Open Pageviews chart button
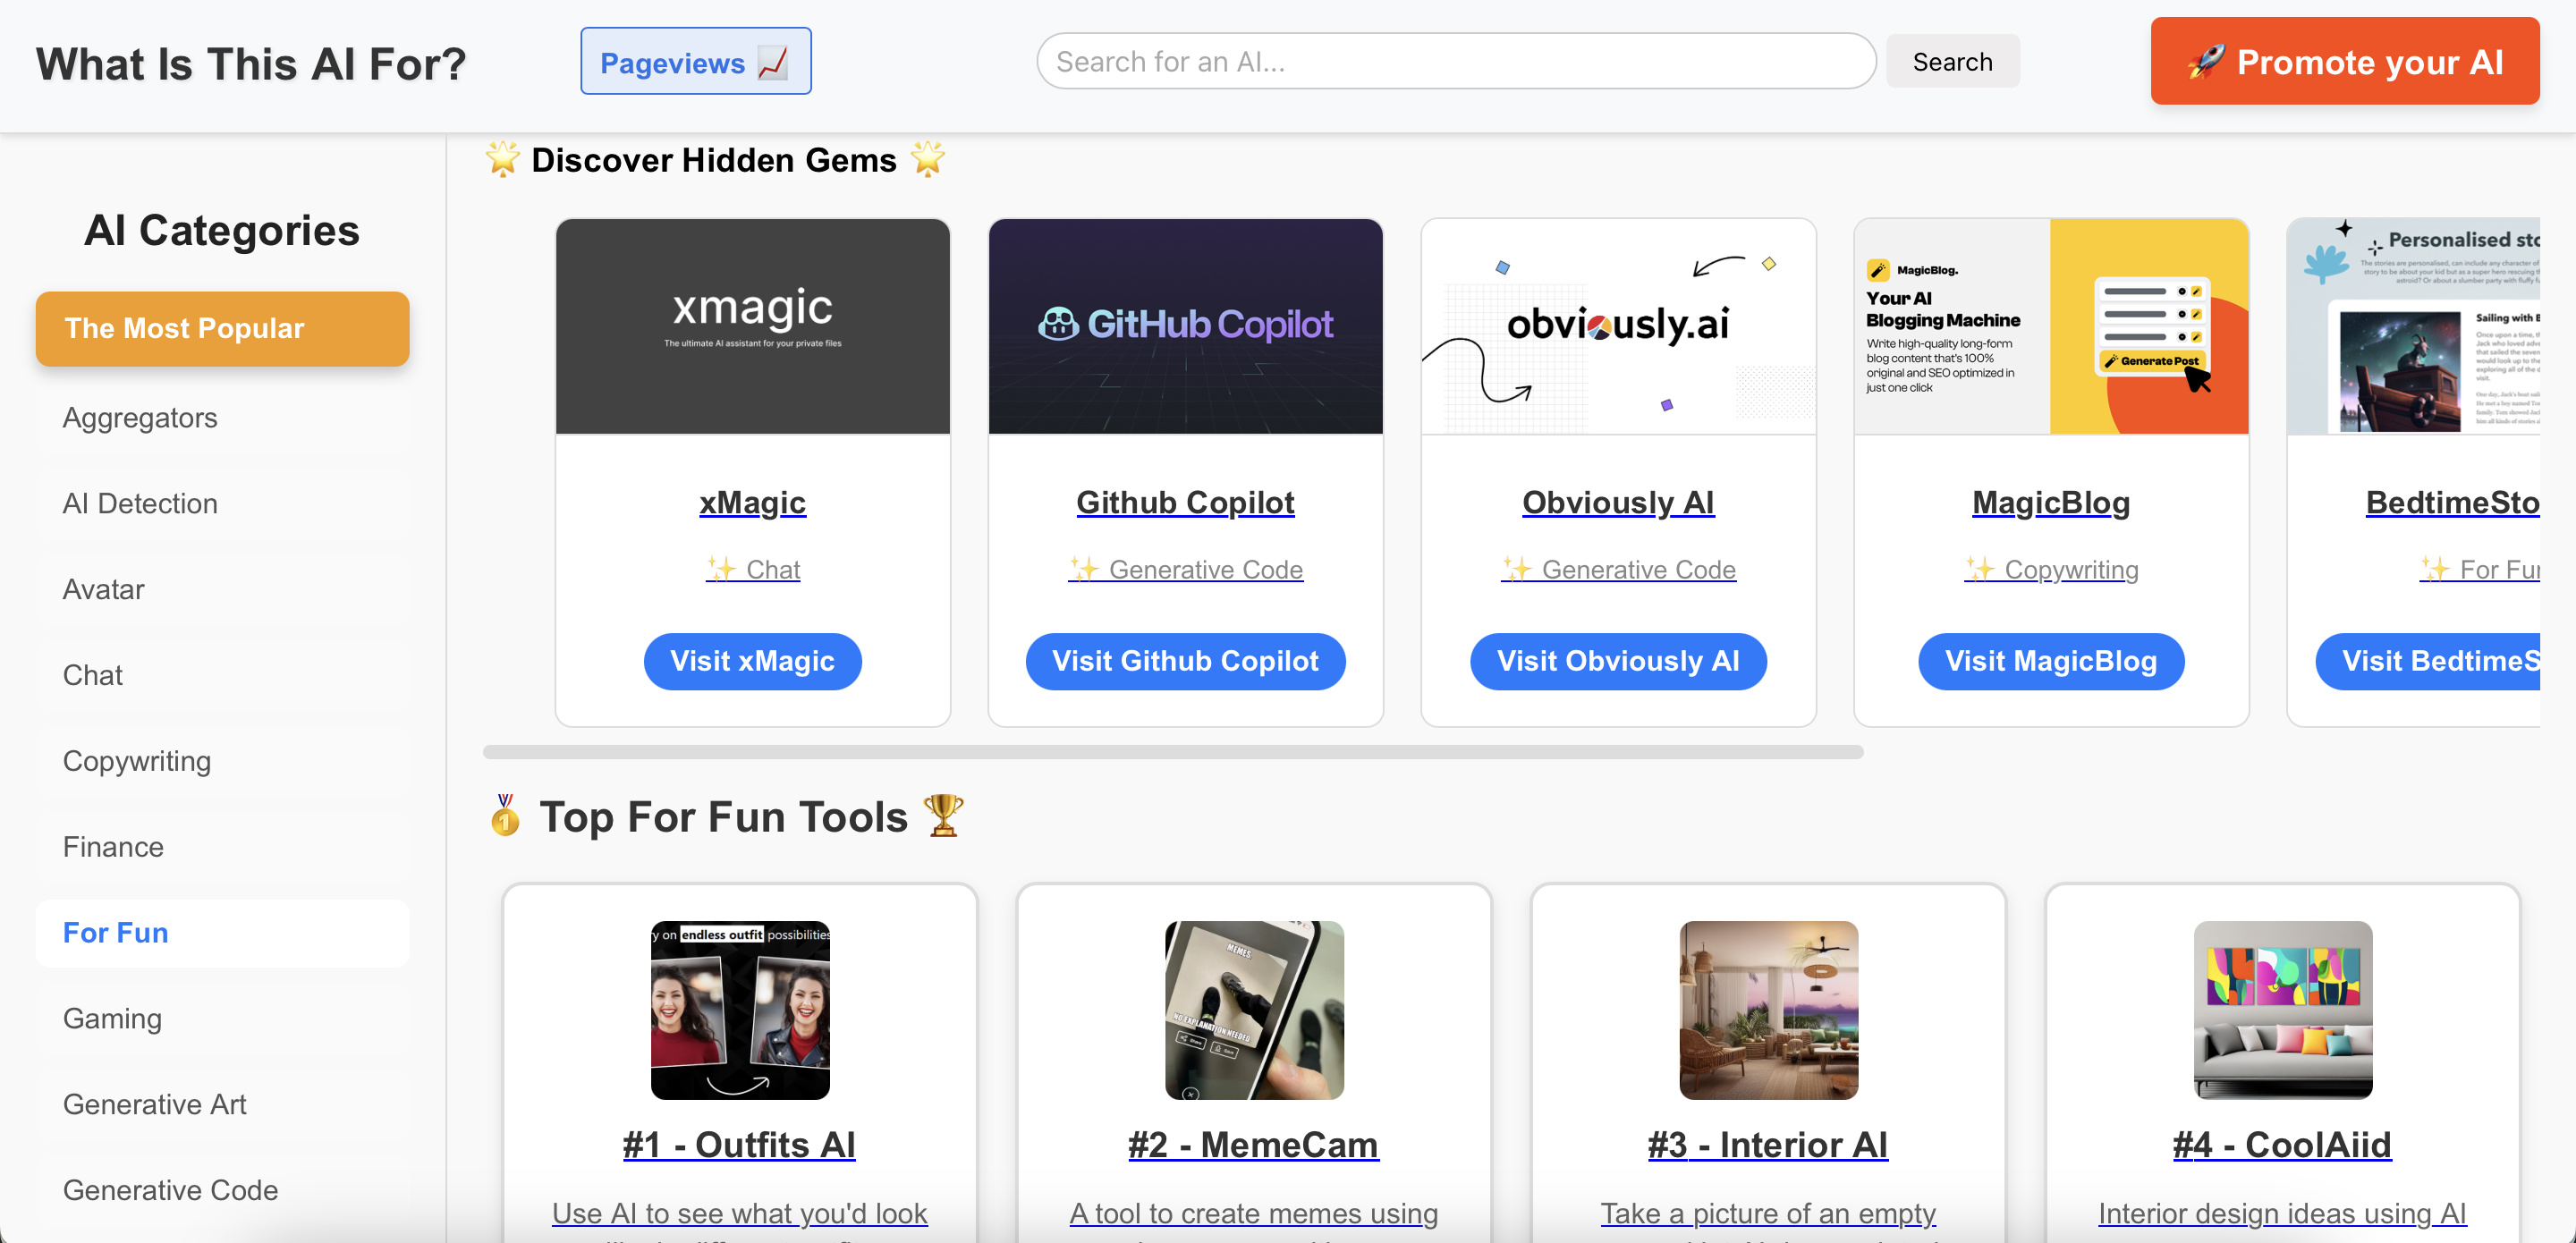The height and width of the screenshot is (1243, 2576). point(695,62)
